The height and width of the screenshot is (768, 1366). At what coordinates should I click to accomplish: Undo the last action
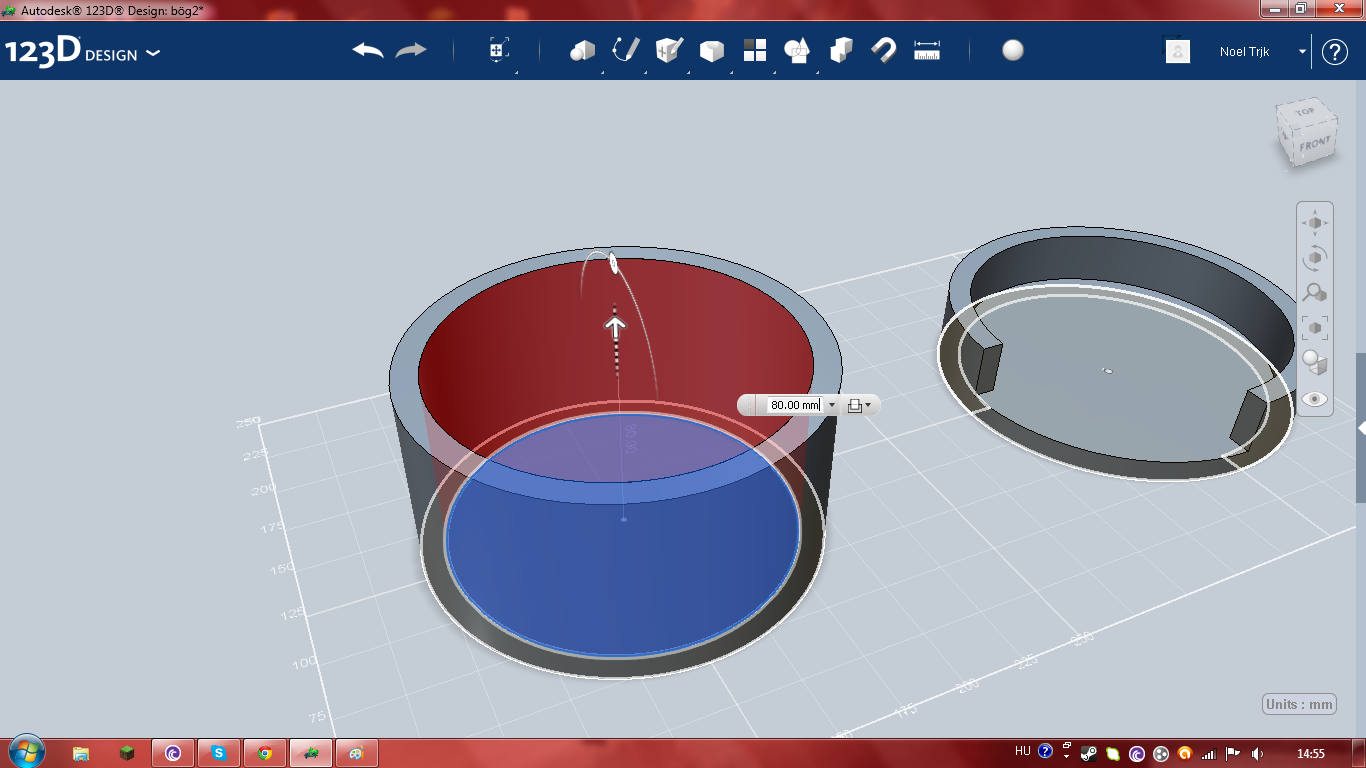click(368, 50)
